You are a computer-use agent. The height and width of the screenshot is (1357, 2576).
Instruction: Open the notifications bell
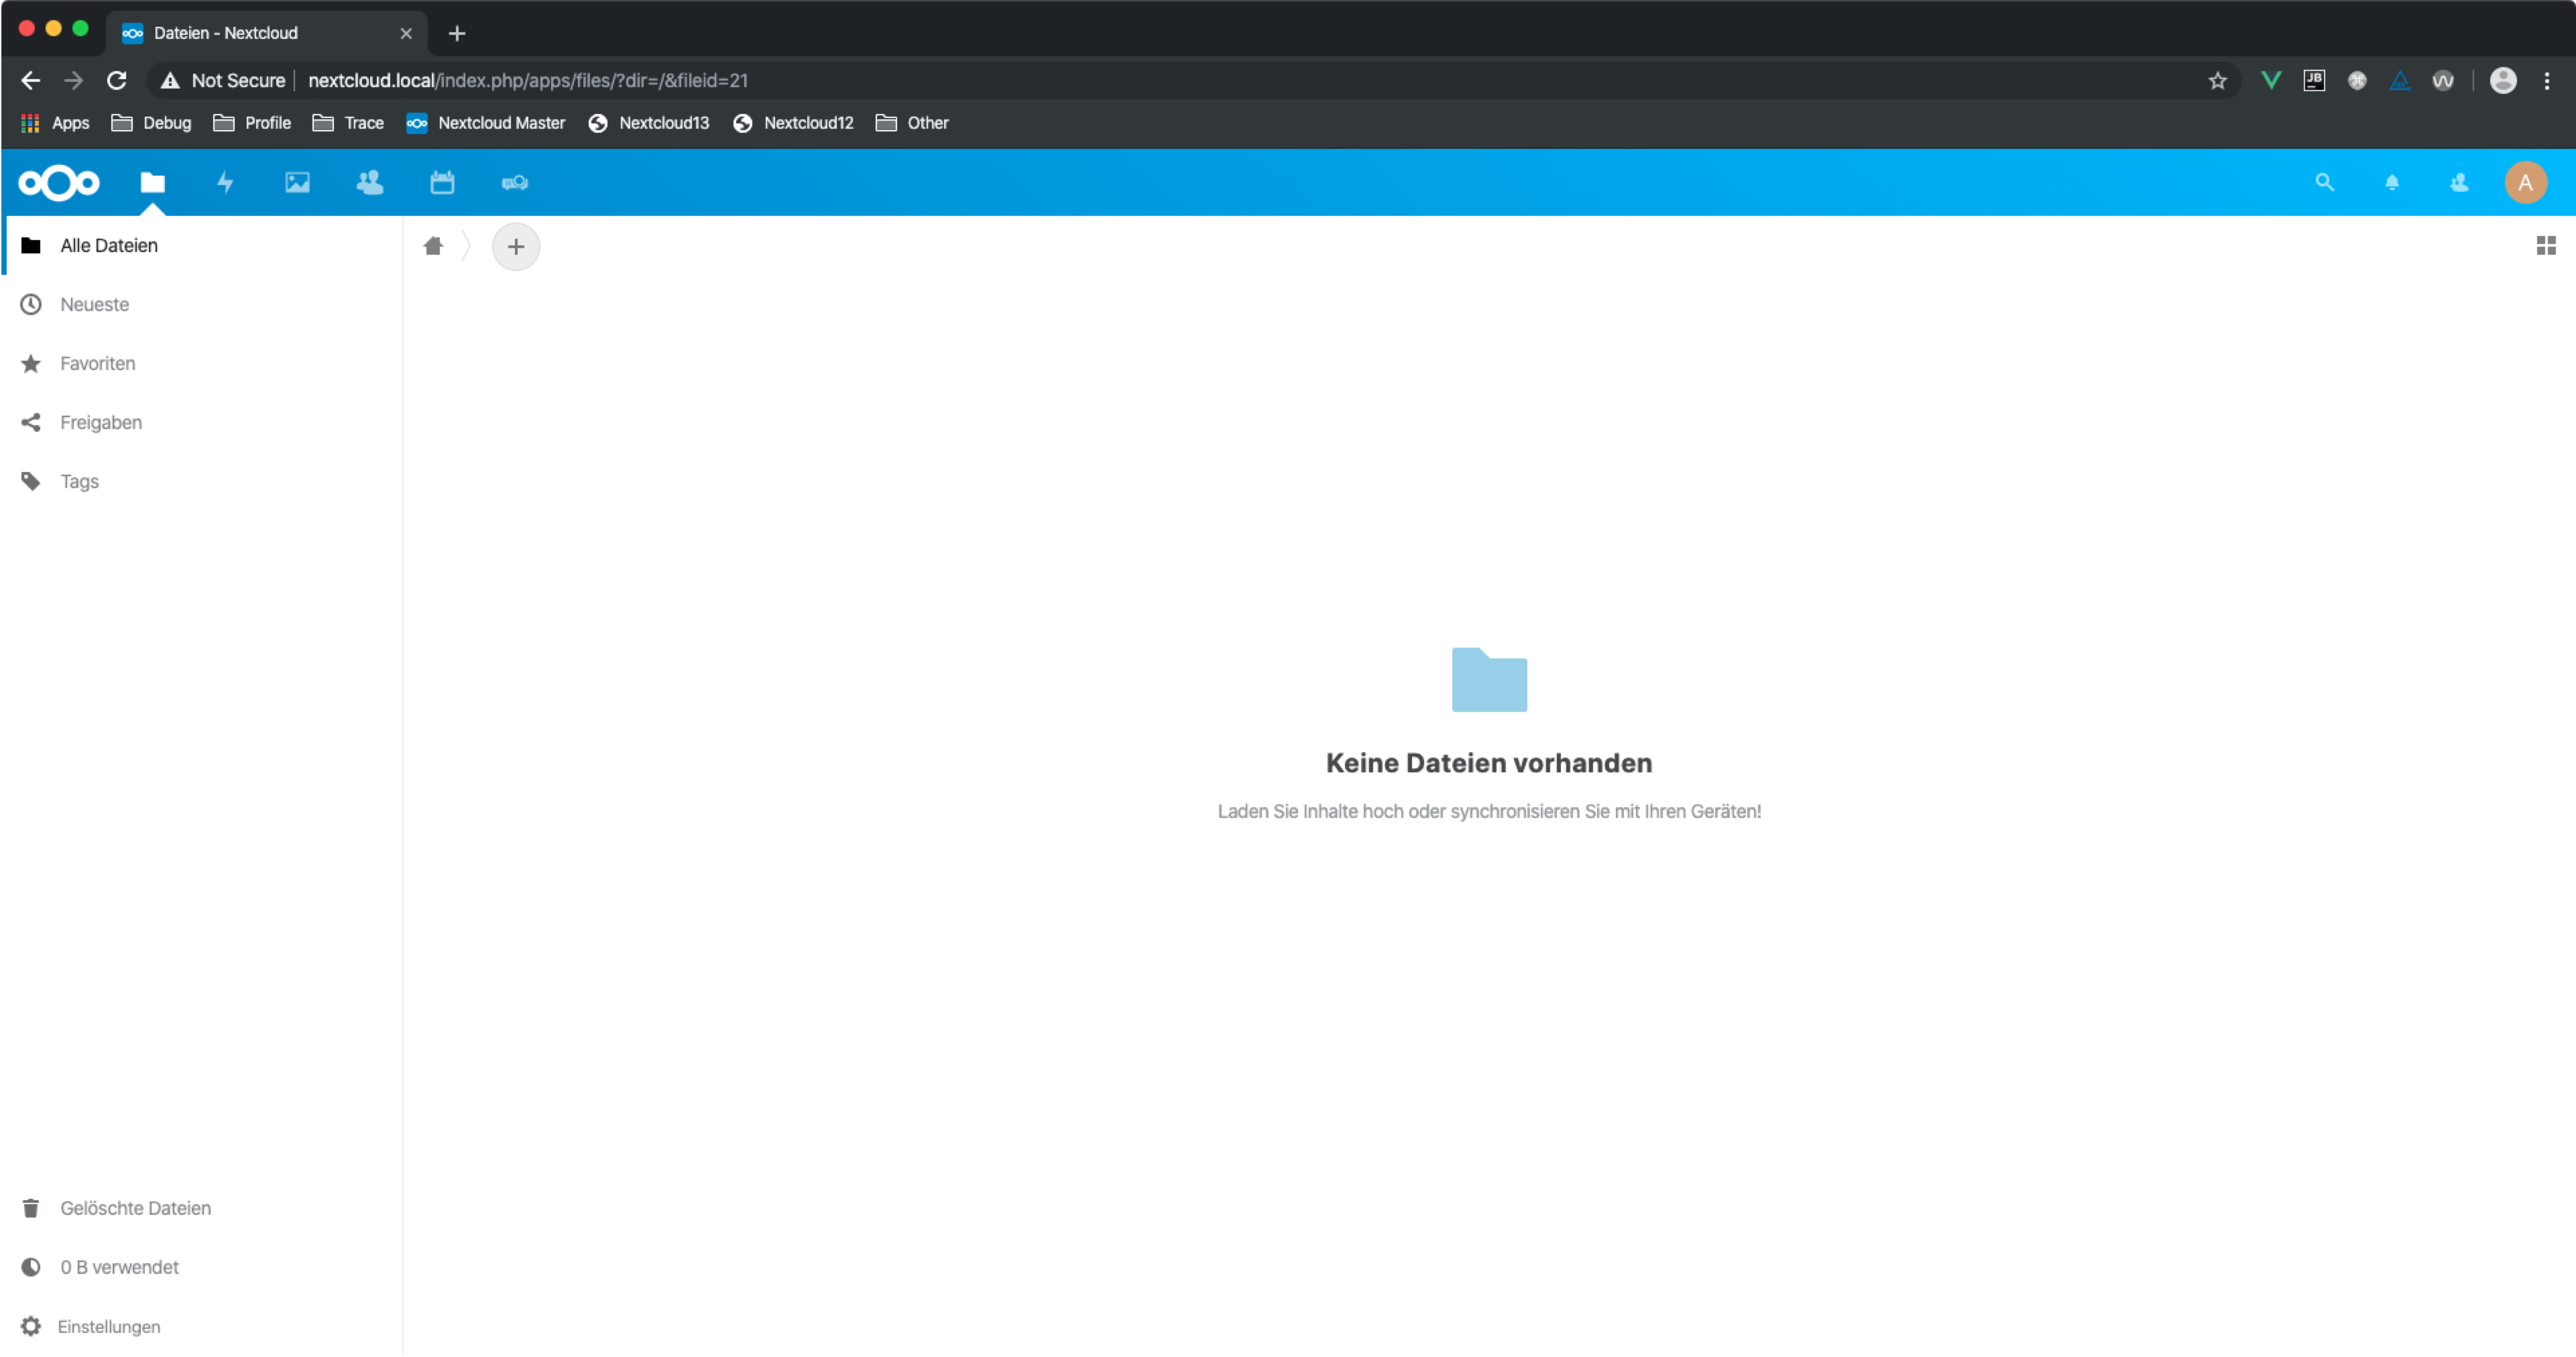tap(2392, 182)
